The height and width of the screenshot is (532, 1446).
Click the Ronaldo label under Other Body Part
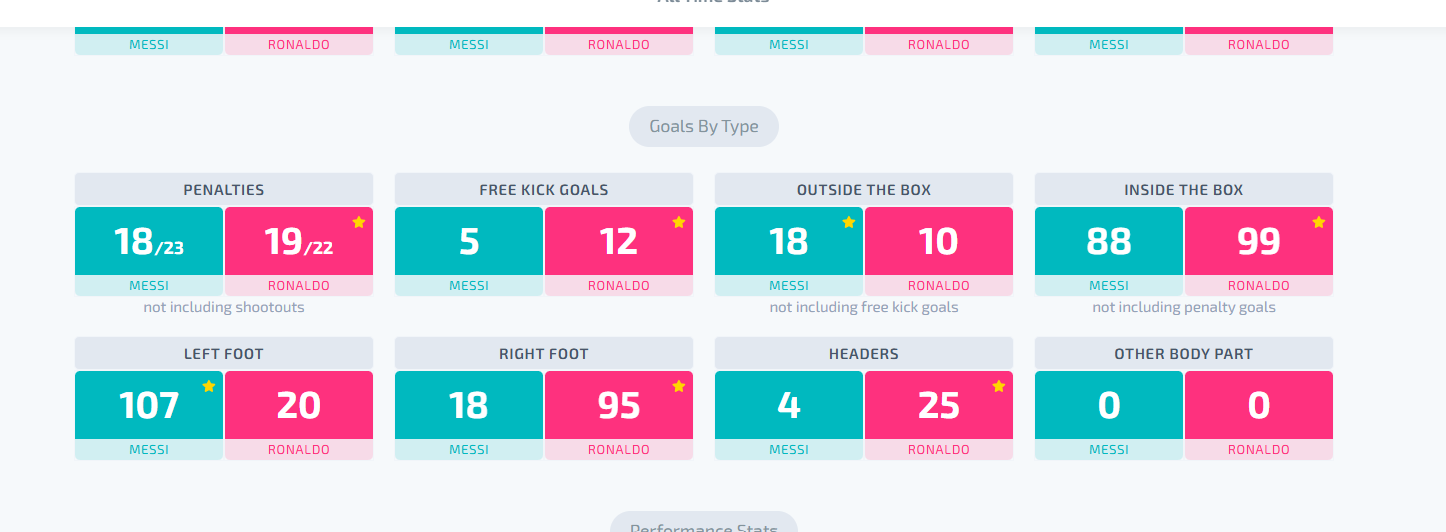(x=1259, y=450)
